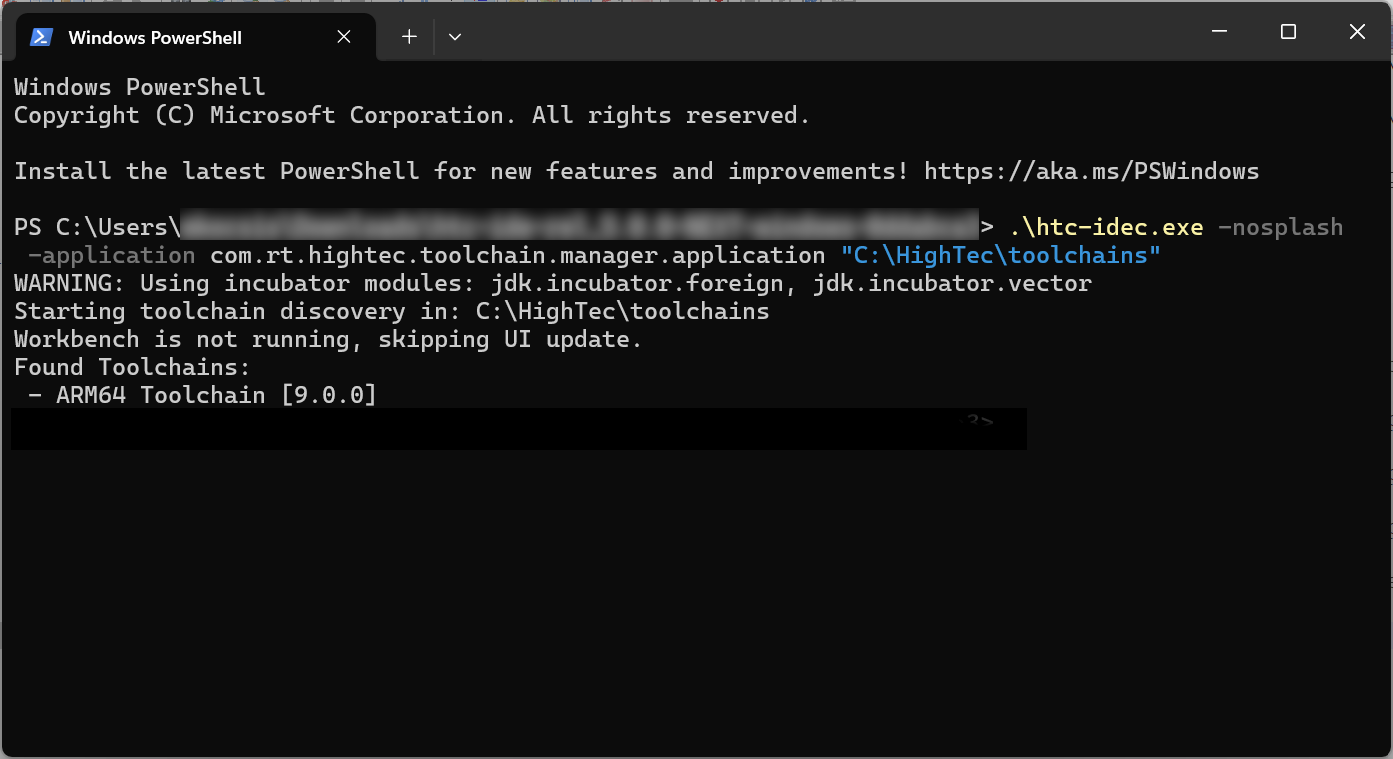Maximize the terminal window
The height and width of the screenshot is (759, 1393).
pos(1287,31)
